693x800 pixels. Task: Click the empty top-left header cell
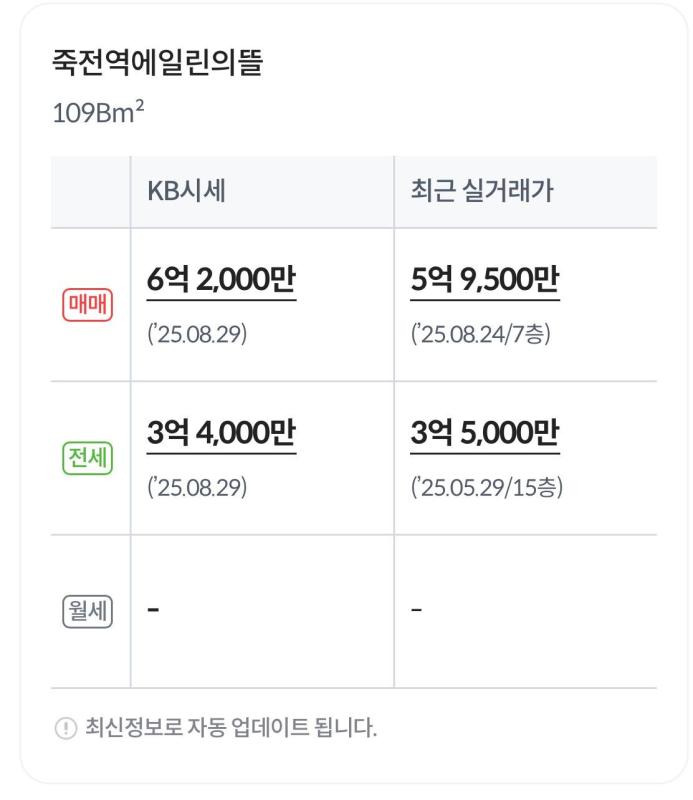[x=90, y=192]
